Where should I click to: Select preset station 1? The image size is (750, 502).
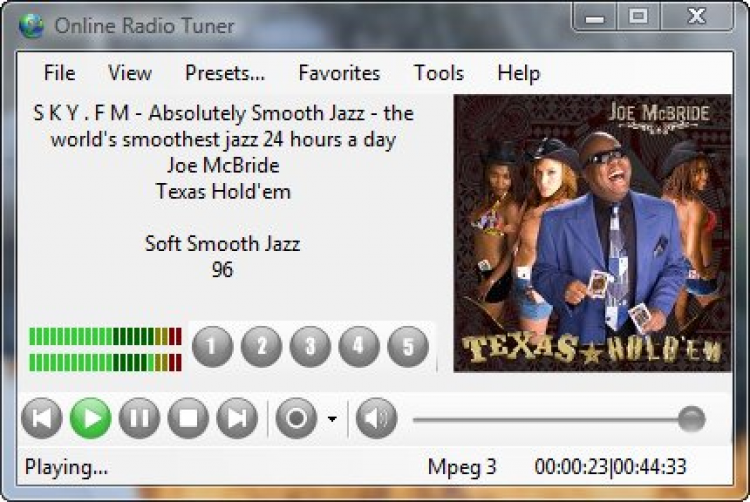[212, 347]
